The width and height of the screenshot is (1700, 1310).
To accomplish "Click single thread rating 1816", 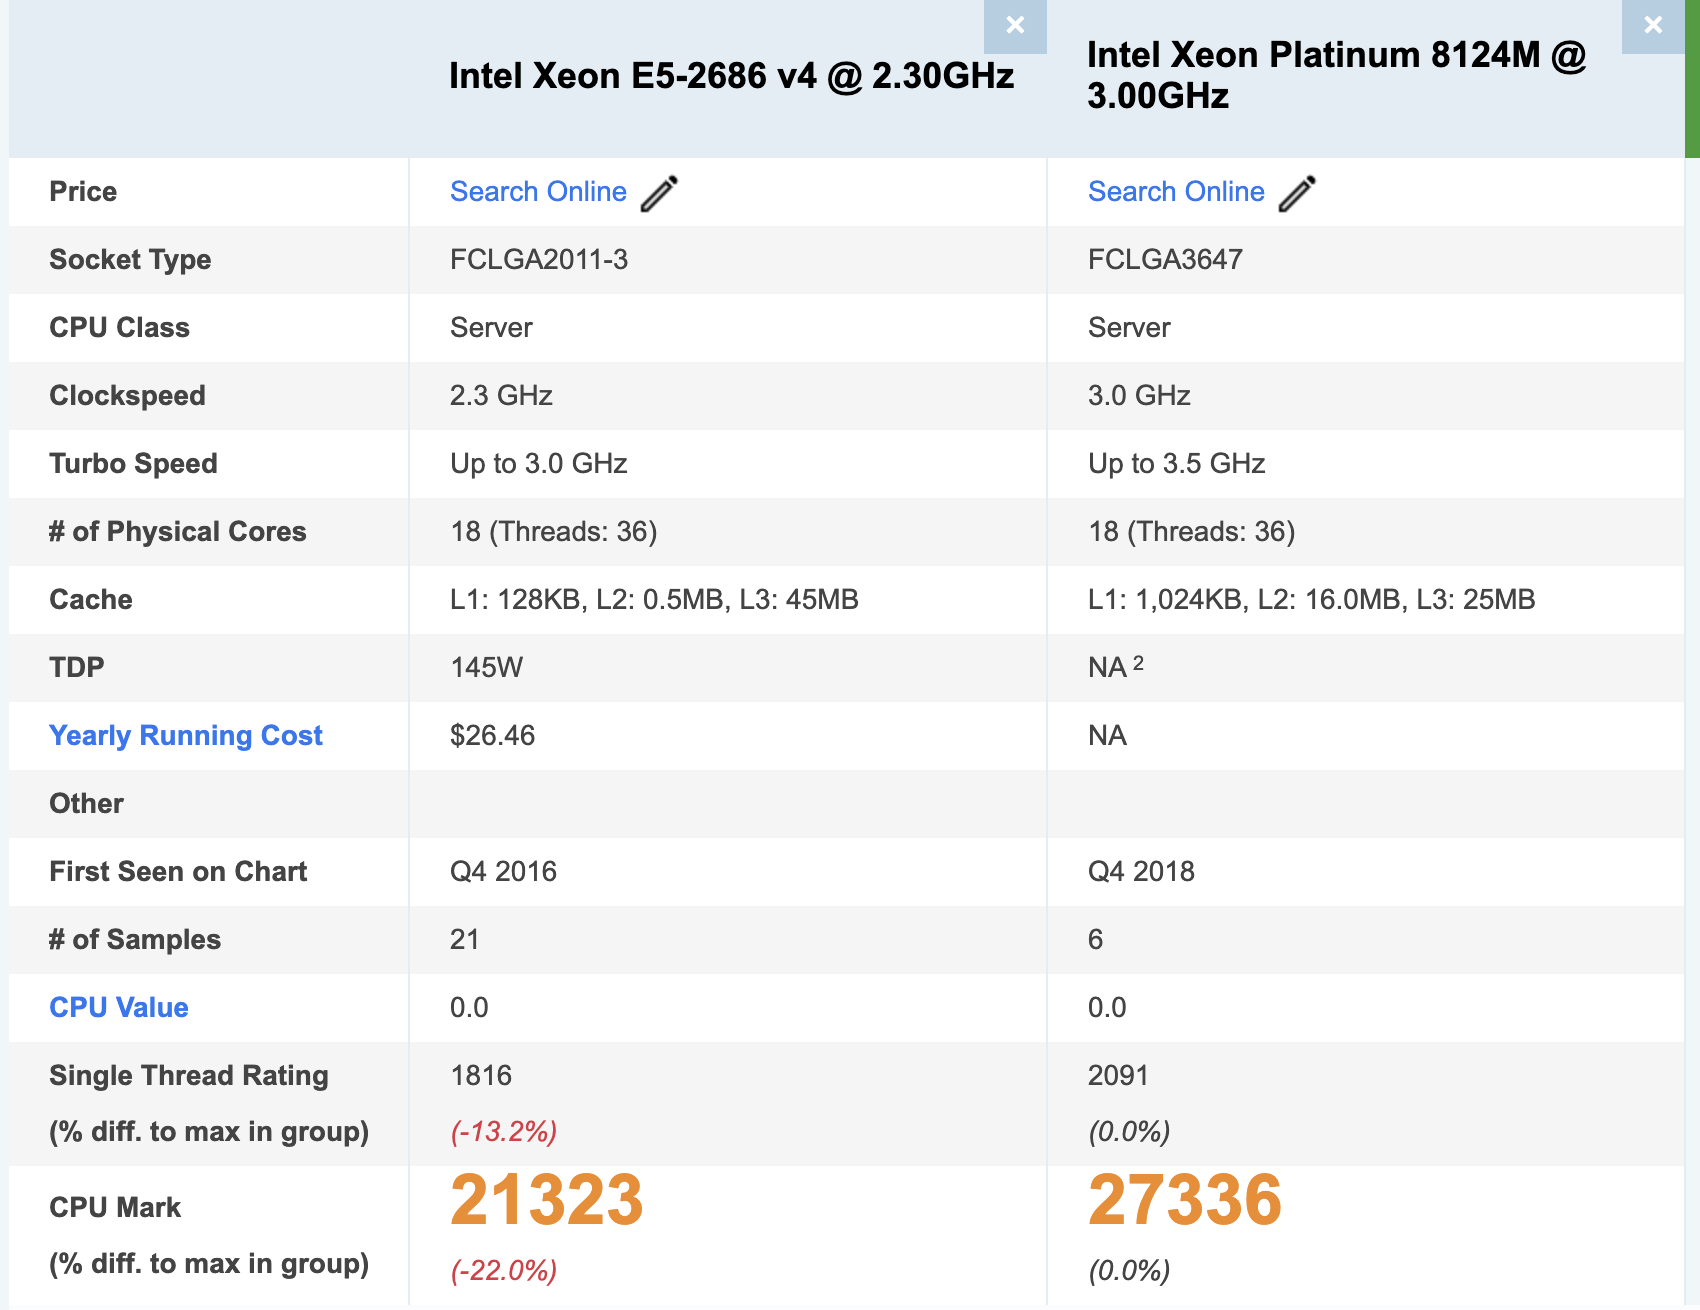I will [481, 1075].
